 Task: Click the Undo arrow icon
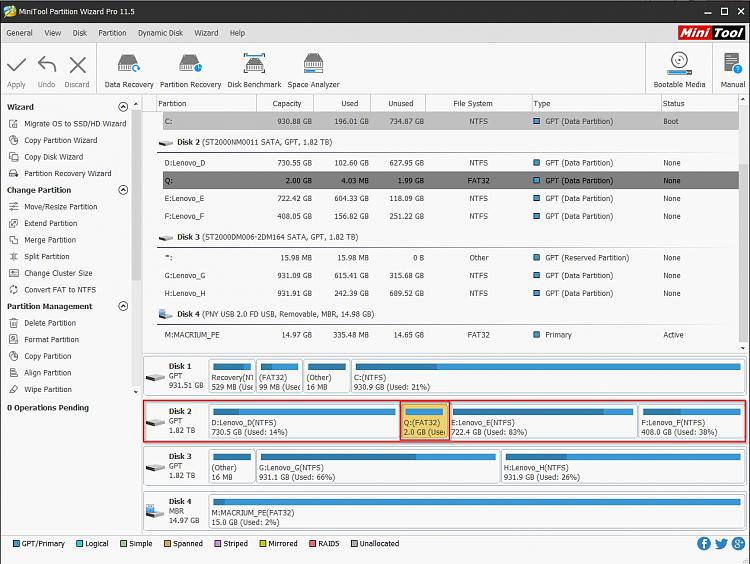pyautogui.click(x=47, y=65)
